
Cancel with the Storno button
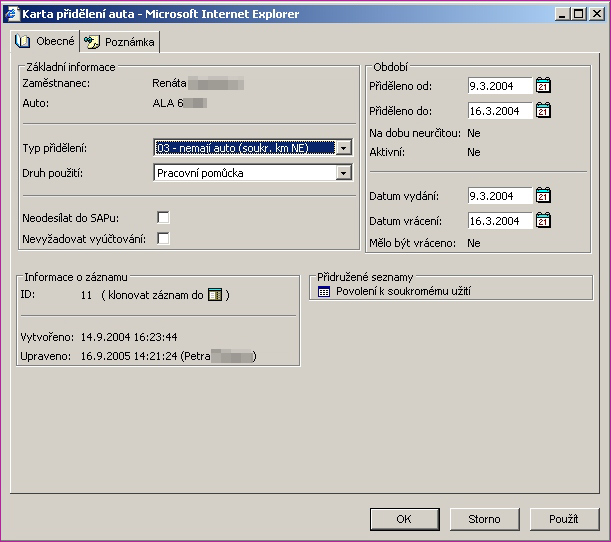point(484,519)
